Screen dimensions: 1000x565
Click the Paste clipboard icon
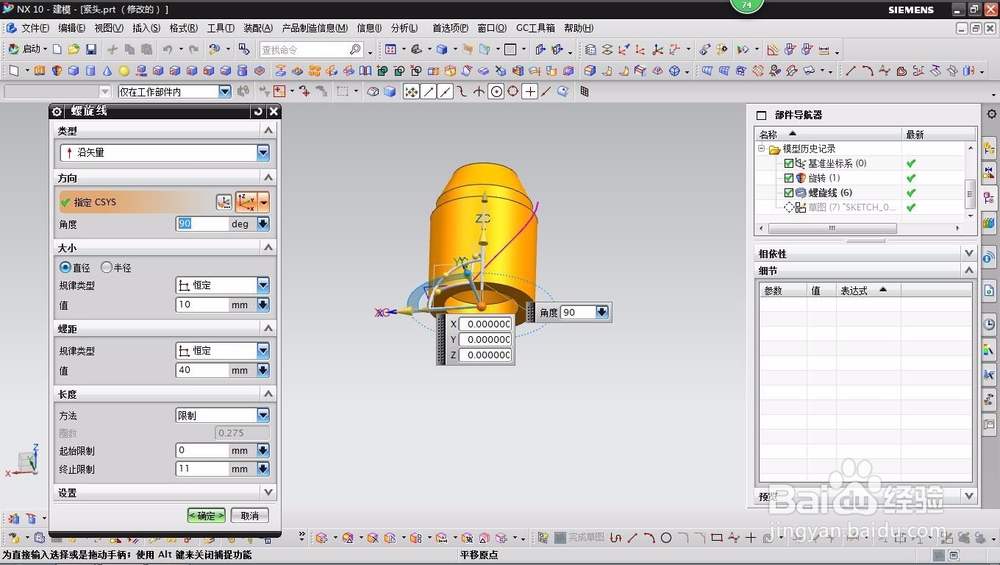(147, 49)
